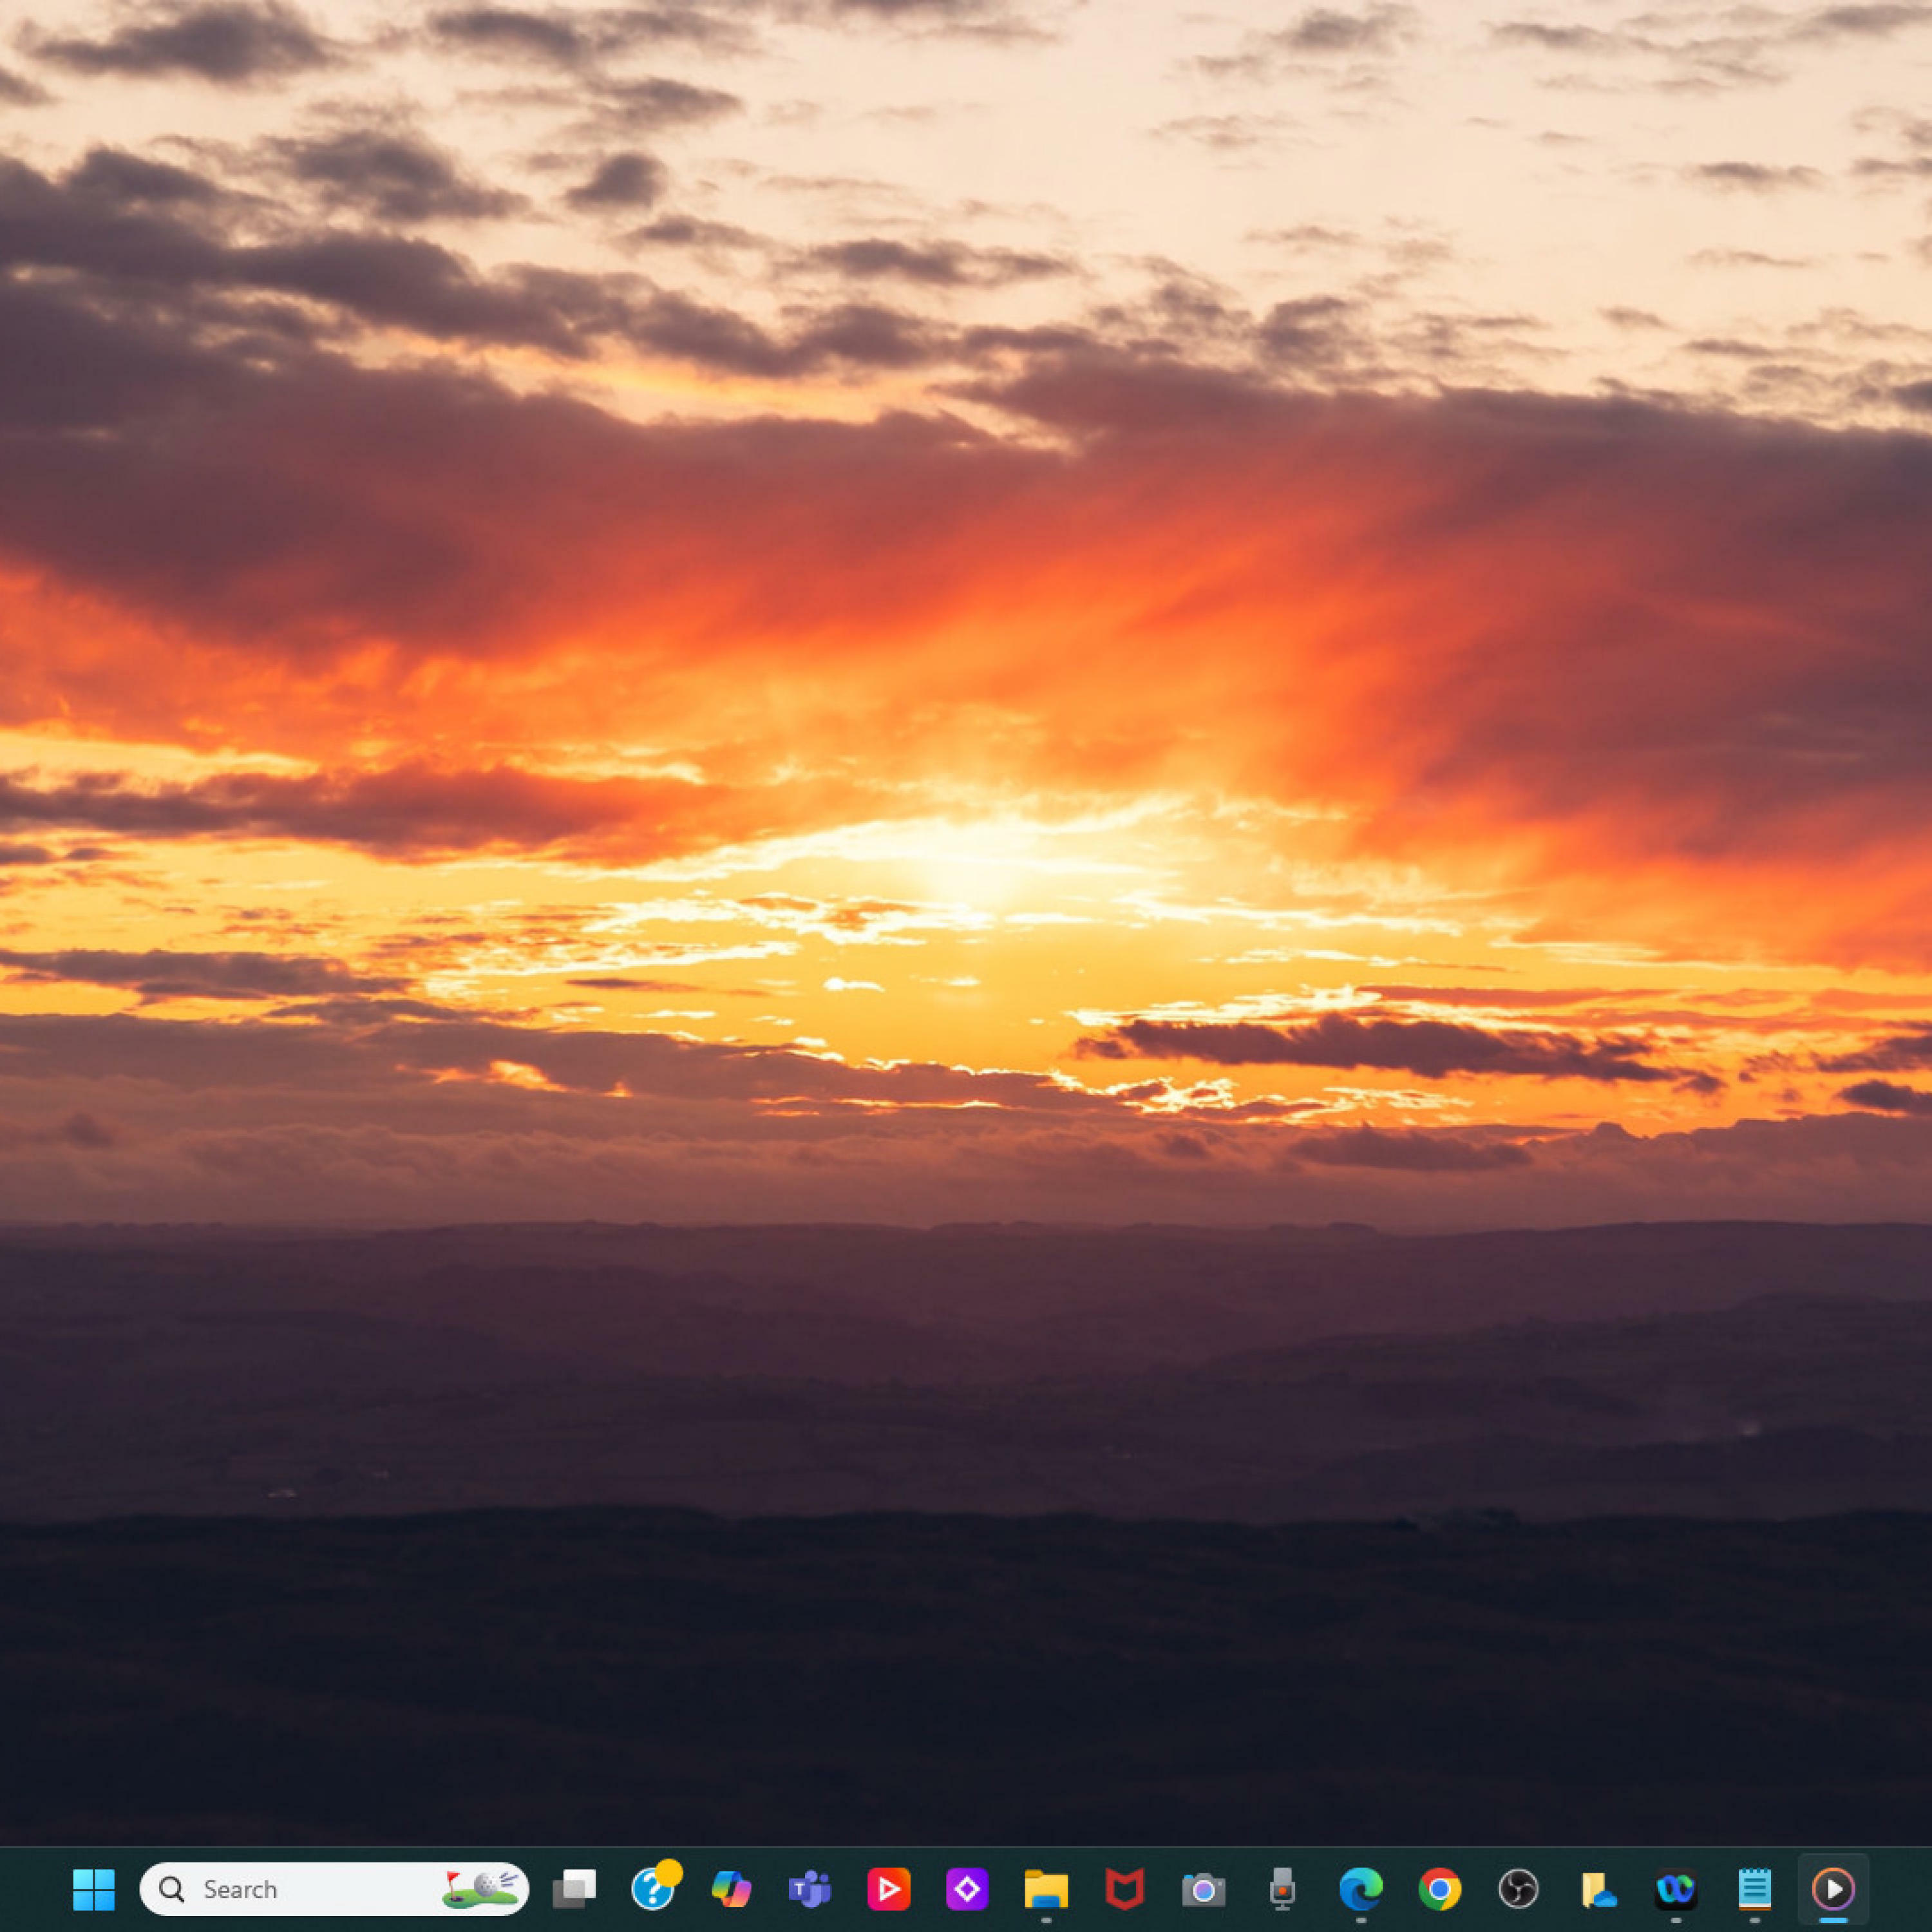
Task: Open the Sound Recorder microphone icon
Action: [1282, 1889]
